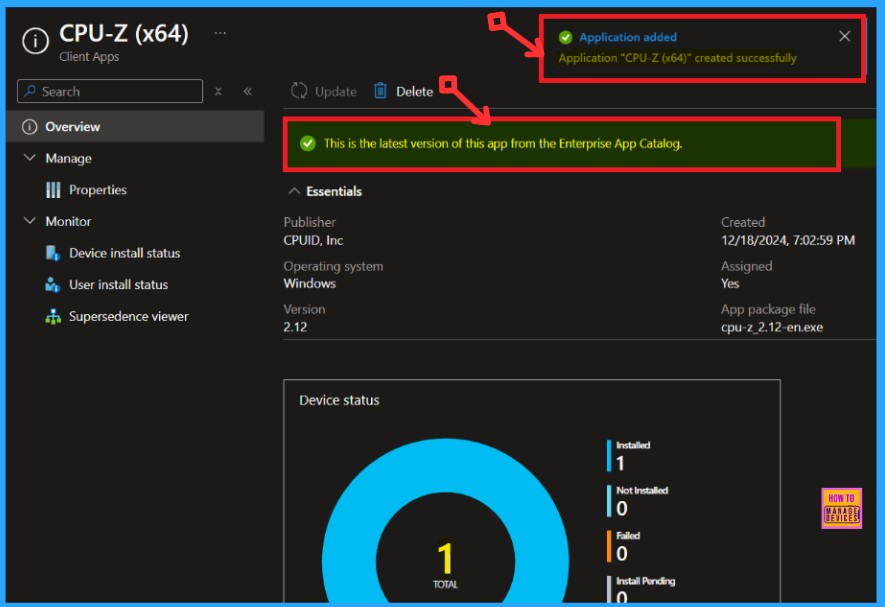Collapse the Manage section chevron
This screenshot has width=885, height=607.
(29, 158)
